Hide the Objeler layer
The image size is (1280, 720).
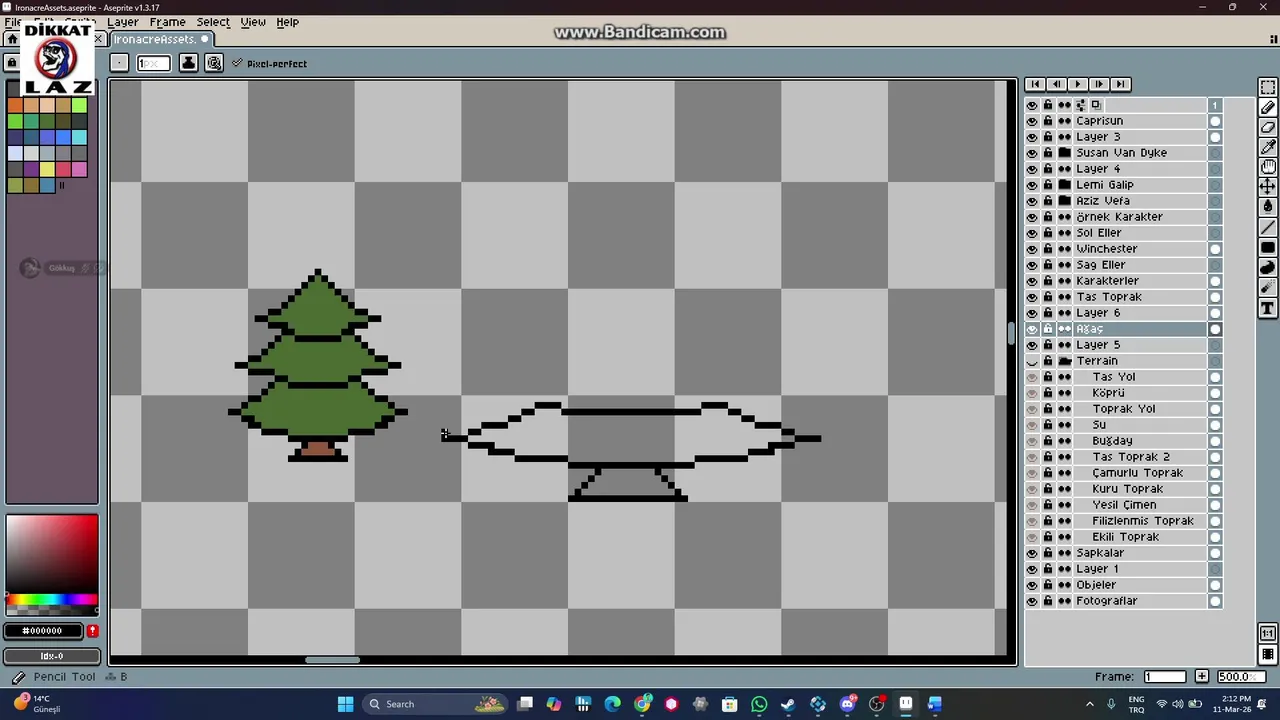pos(1032,585)
